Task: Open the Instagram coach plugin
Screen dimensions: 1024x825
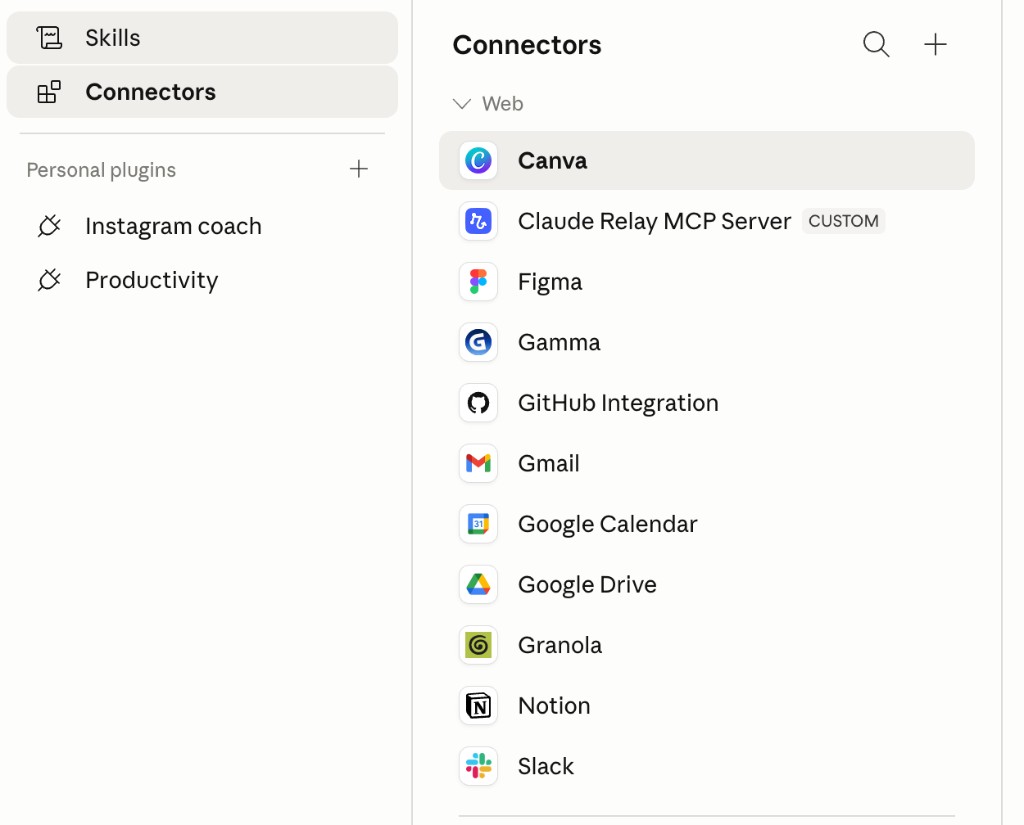Action: pos(173,226)
